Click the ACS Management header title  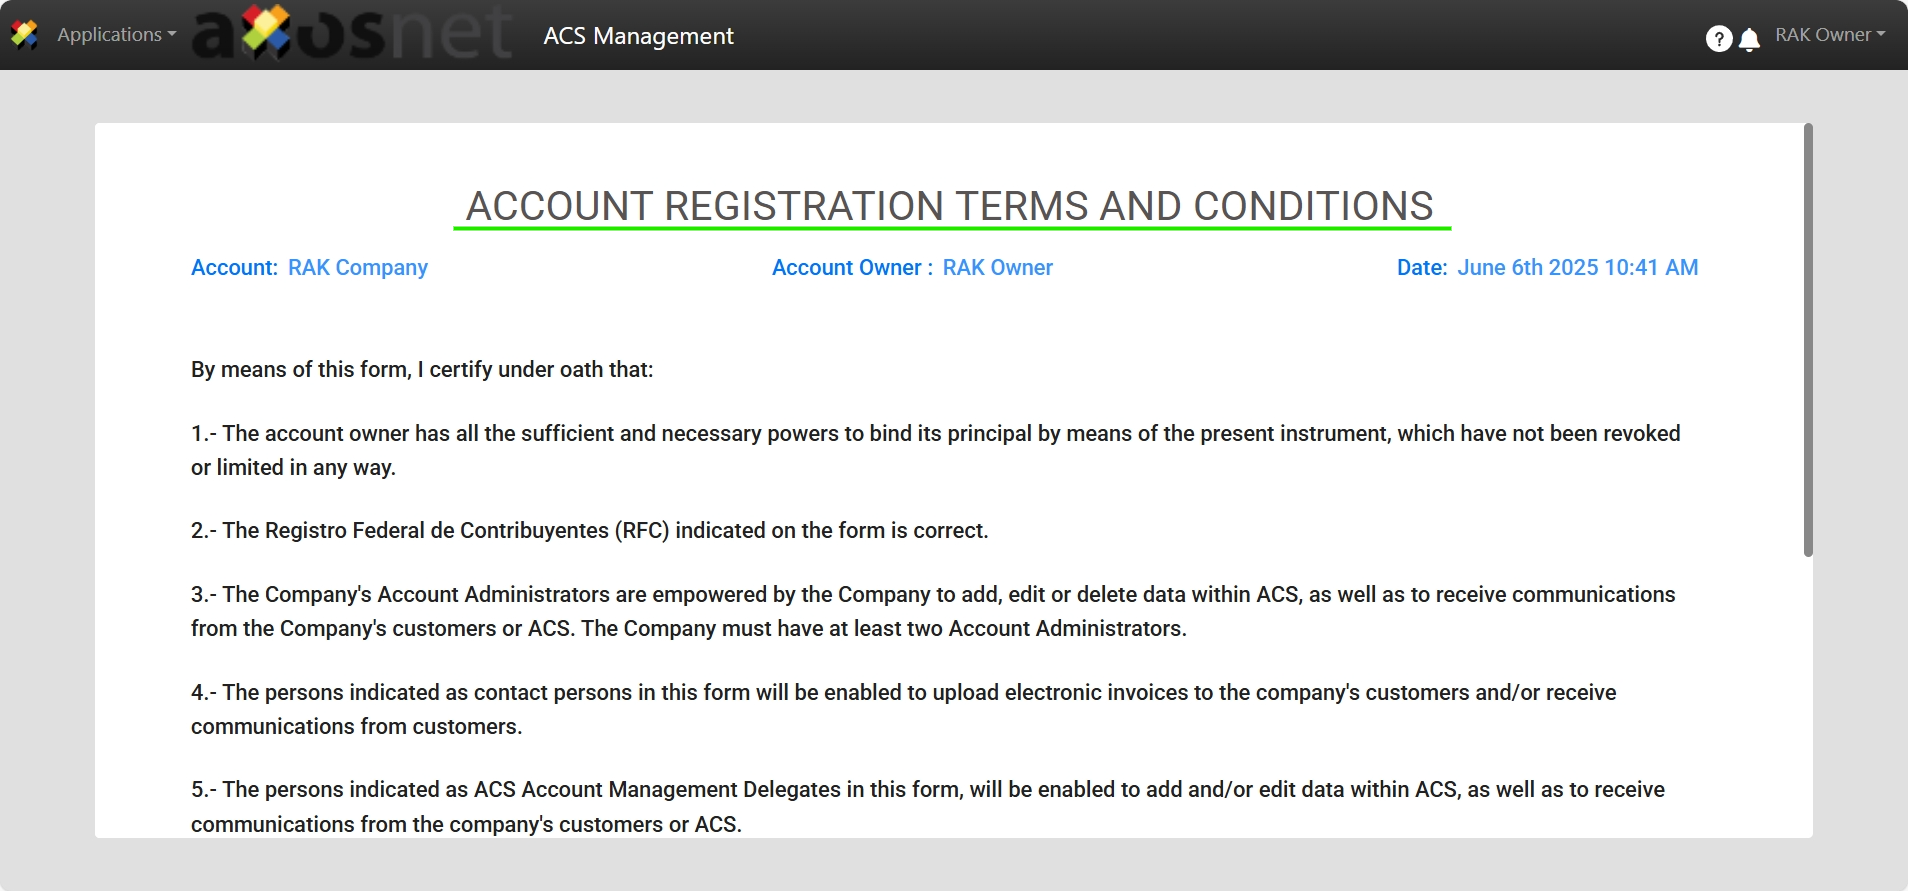pos(638,36)
